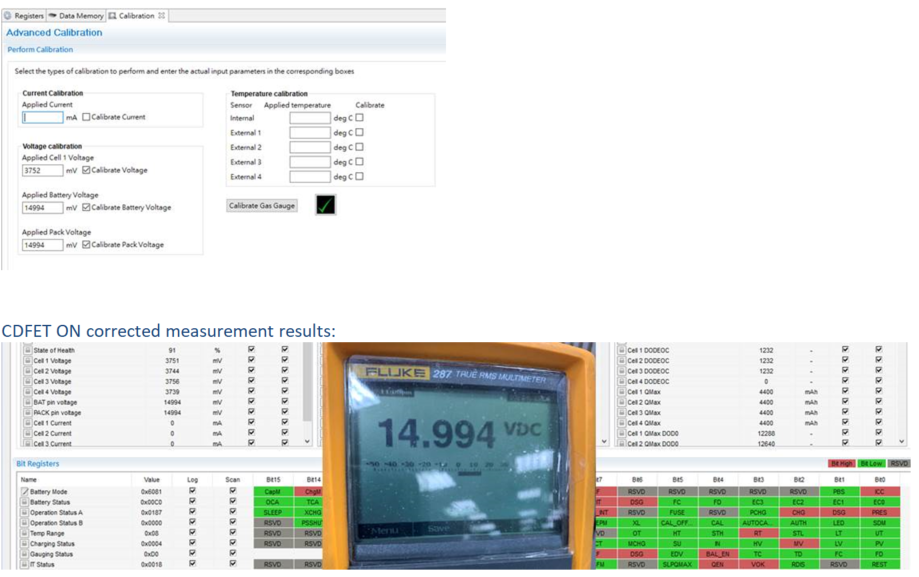Click the External 1 applied temperature field

(310, 133)
